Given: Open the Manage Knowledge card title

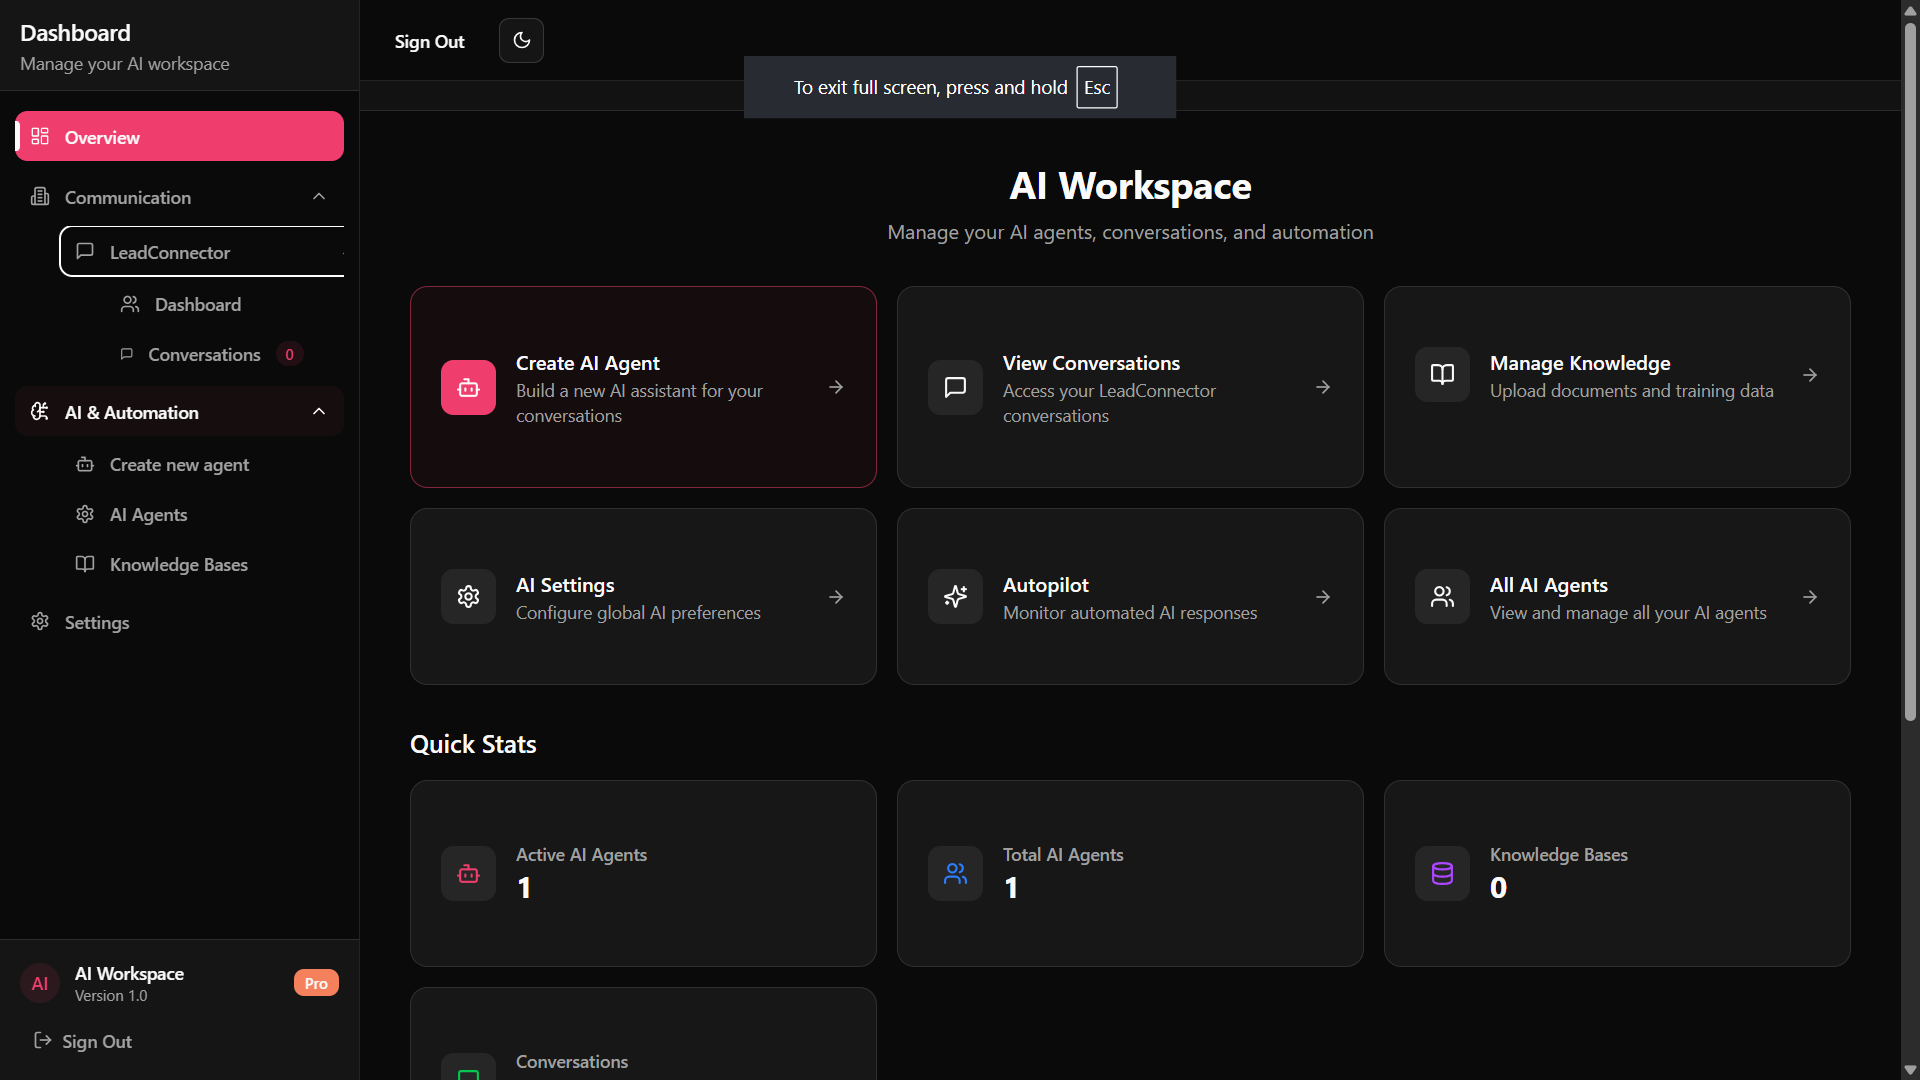Looking at the screenshot, I should pos(1580,363).
